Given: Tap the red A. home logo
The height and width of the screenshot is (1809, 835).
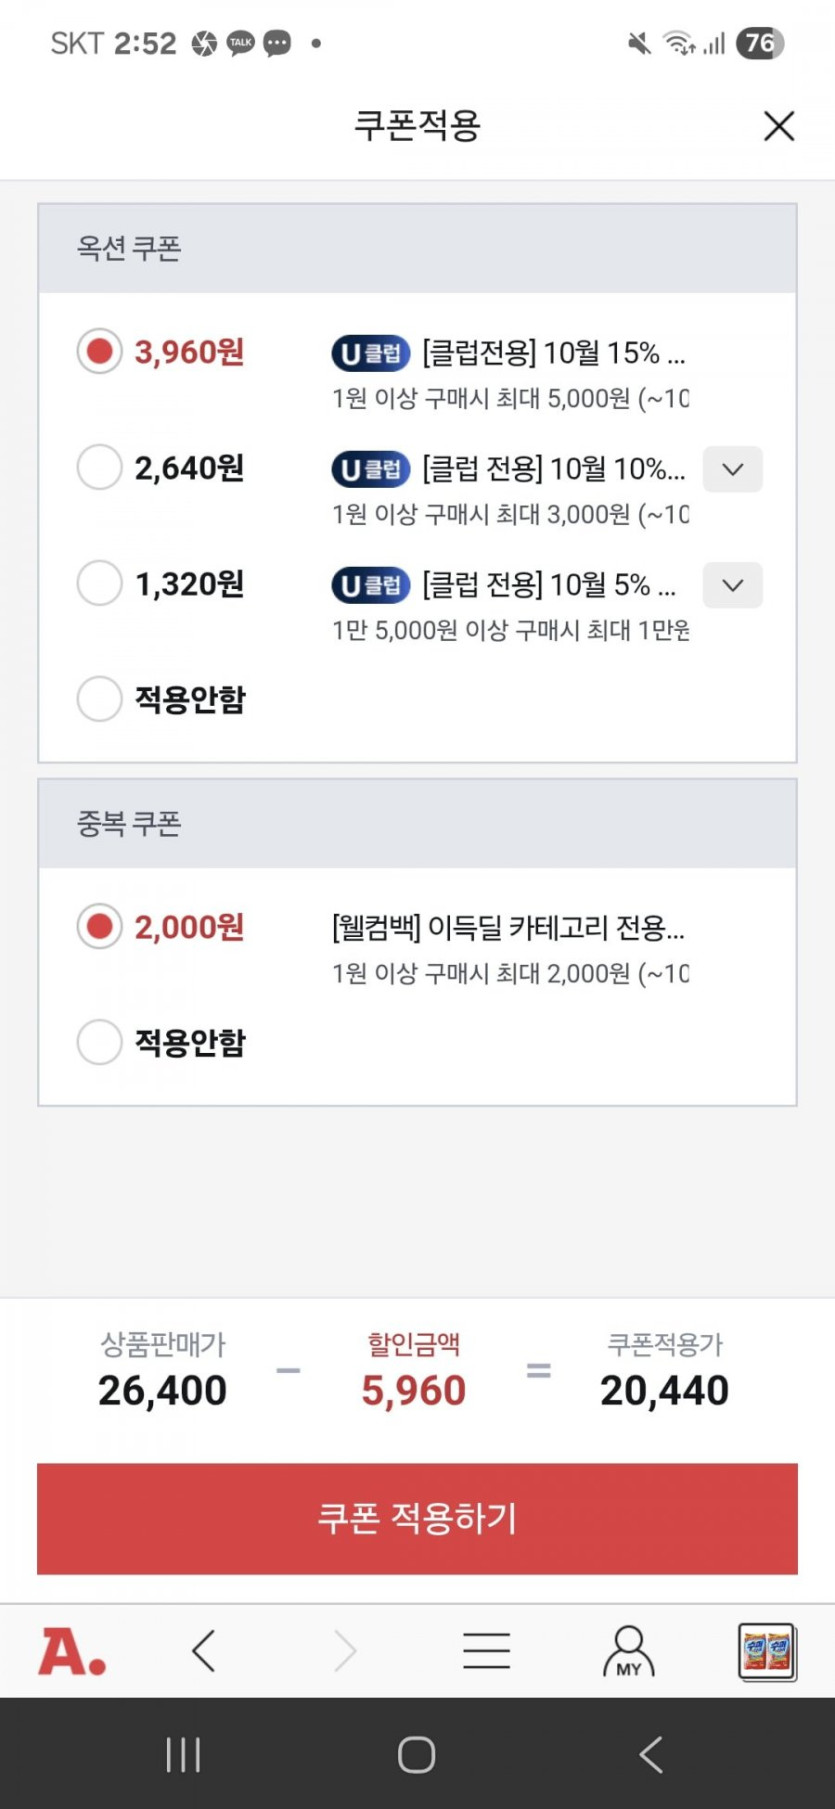Looking at the screenshot, I should [x=72, y=1651].
